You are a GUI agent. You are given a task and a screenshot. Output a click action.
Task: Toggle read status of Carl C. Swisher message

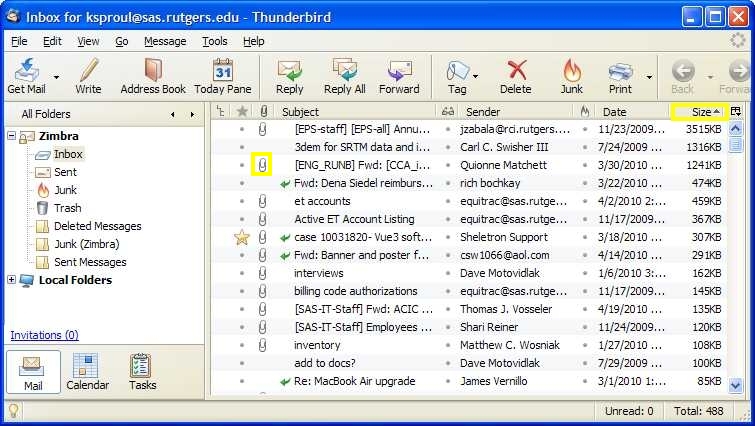pyautogui.click(x=448, y=147)
